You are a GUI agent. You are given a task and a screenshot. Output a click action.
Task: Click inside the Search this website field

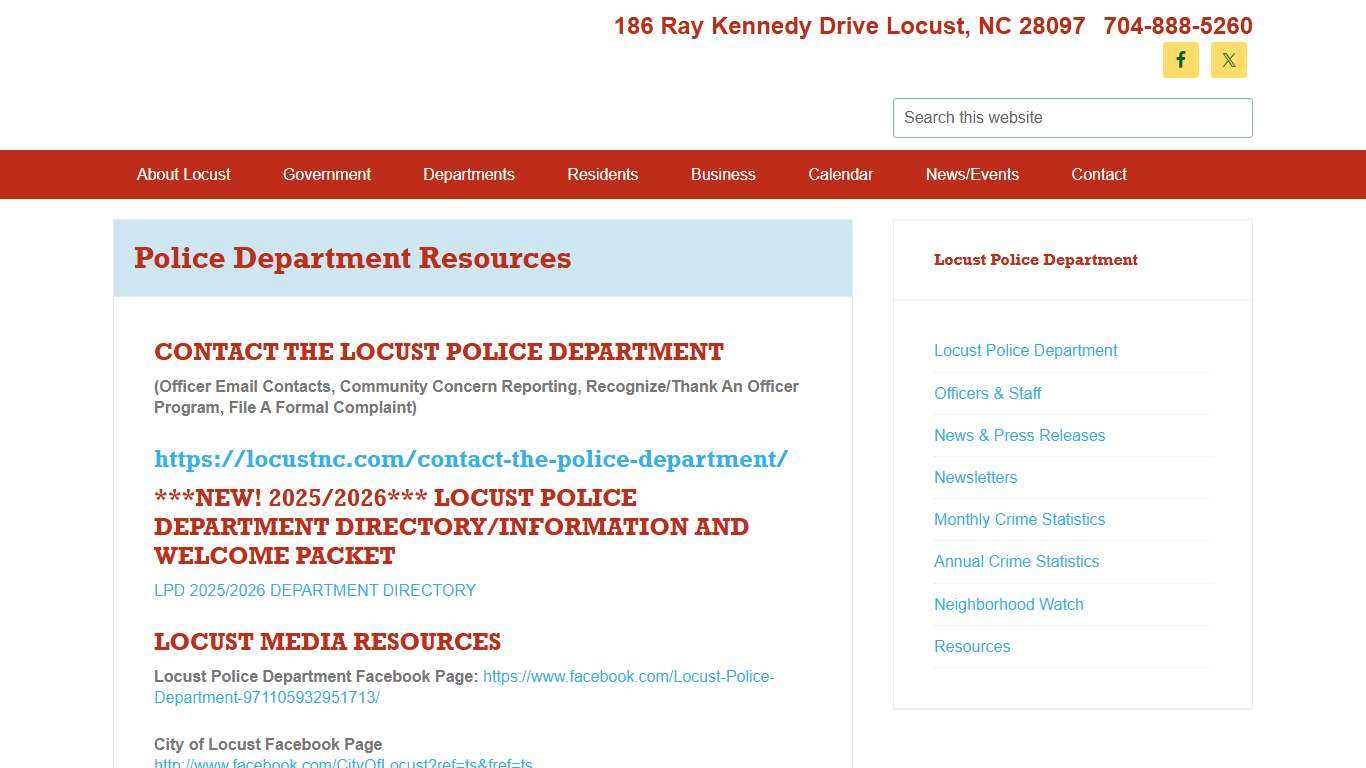pos(1072,117)
